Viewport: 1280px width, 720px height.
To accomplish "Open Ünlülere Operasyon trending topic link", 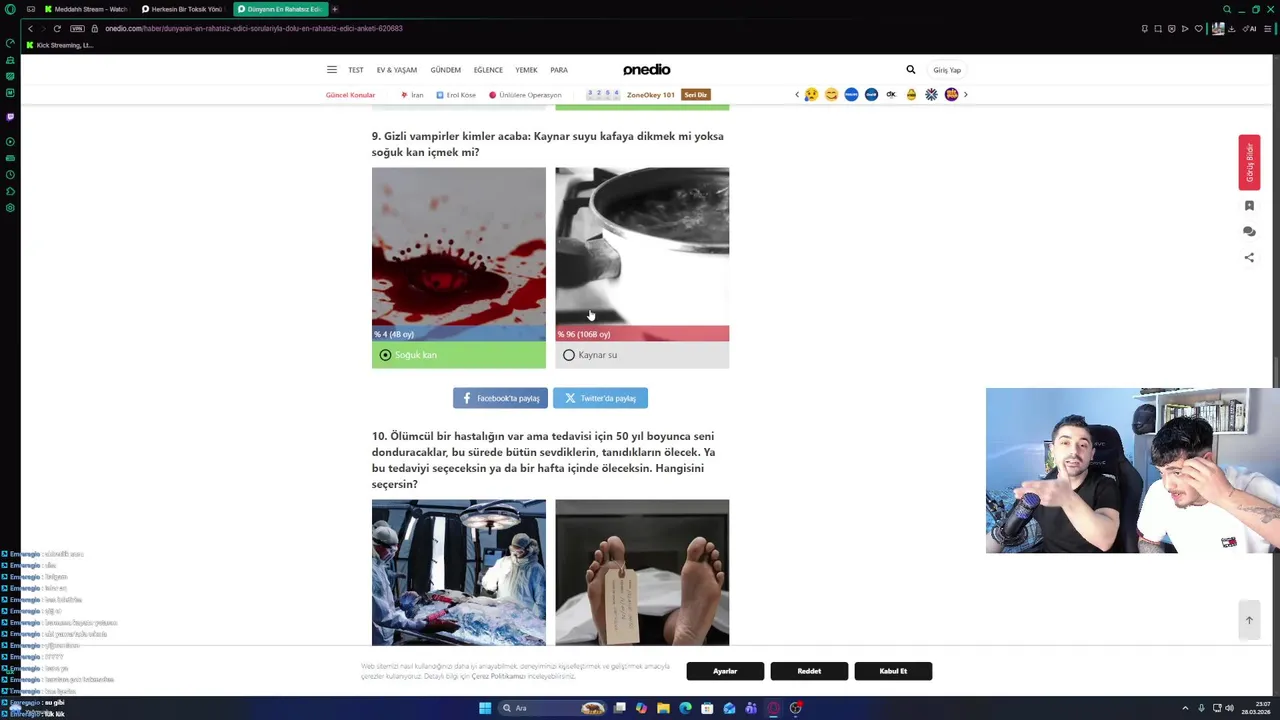I will click(x=526, y=95).
